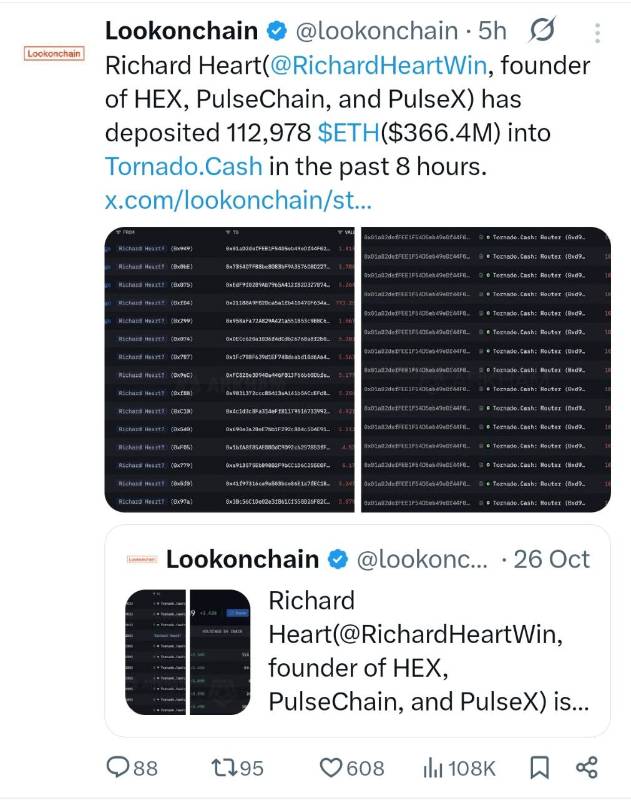Click the Lookonchain profile avatar
631x800 pixels.
click(53, 53)
